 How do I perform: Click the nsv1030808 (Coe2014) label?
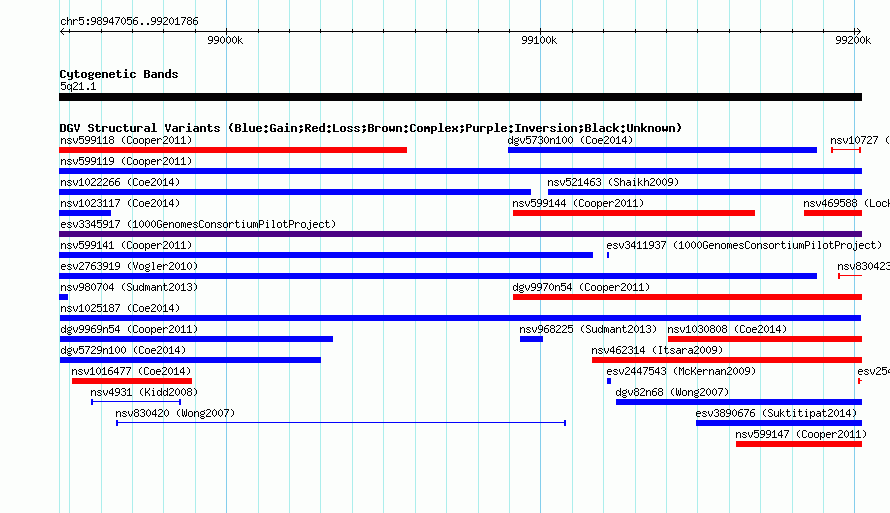727,329
